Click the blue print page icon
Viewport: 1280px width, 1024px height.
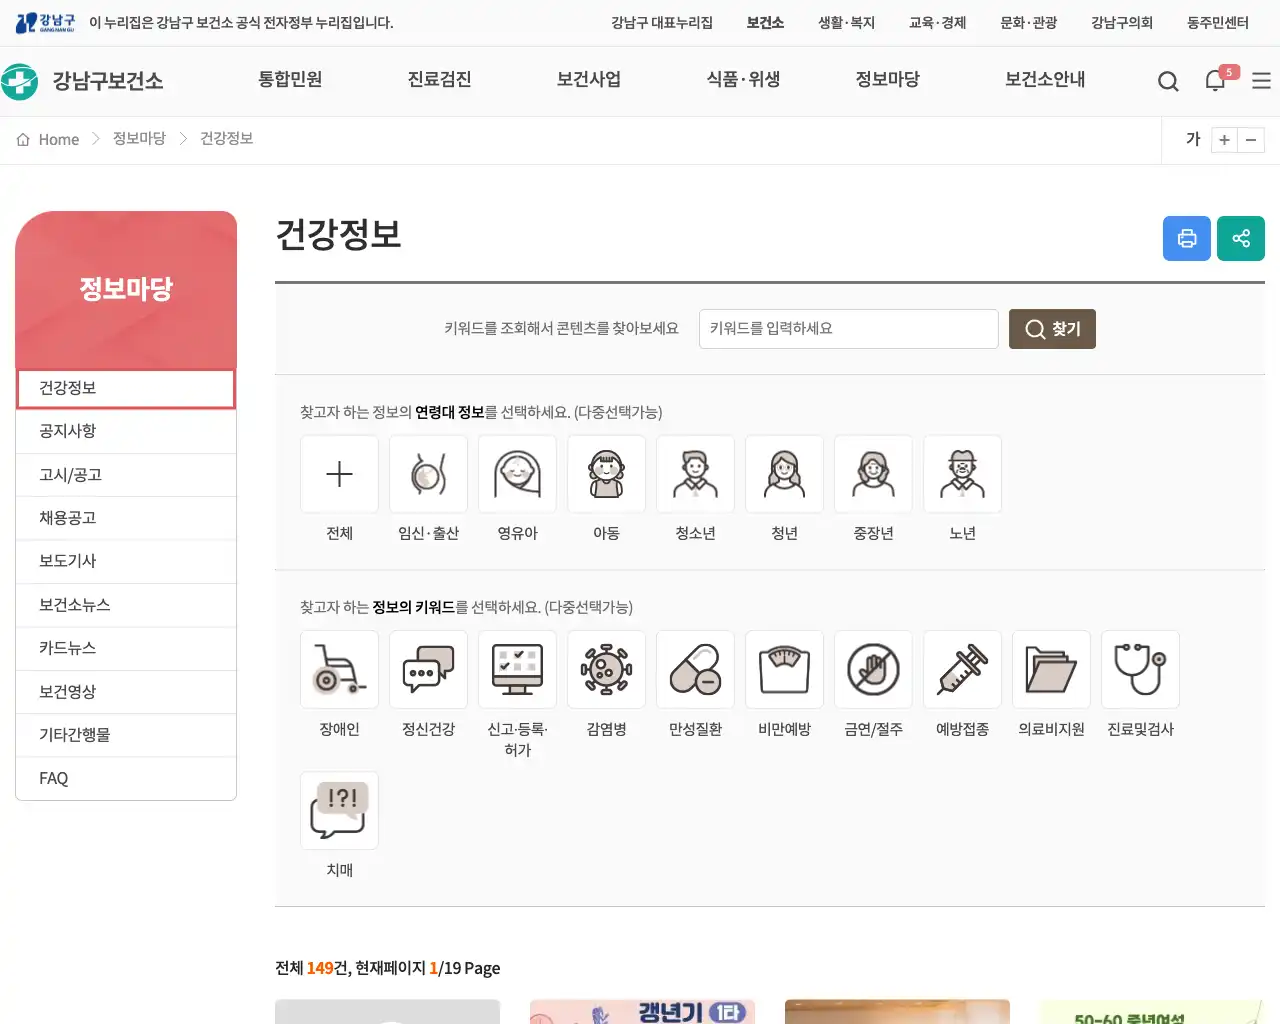pyautogui.click(x=1187, y=238)
